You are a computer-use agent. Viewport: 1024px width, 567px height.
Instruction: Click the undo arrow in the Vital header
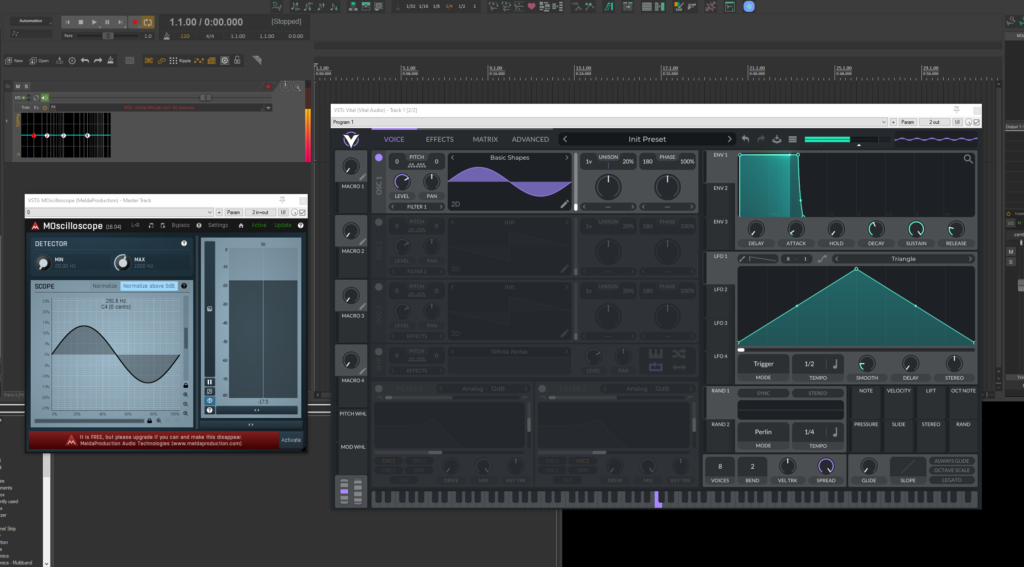point(745,139)
